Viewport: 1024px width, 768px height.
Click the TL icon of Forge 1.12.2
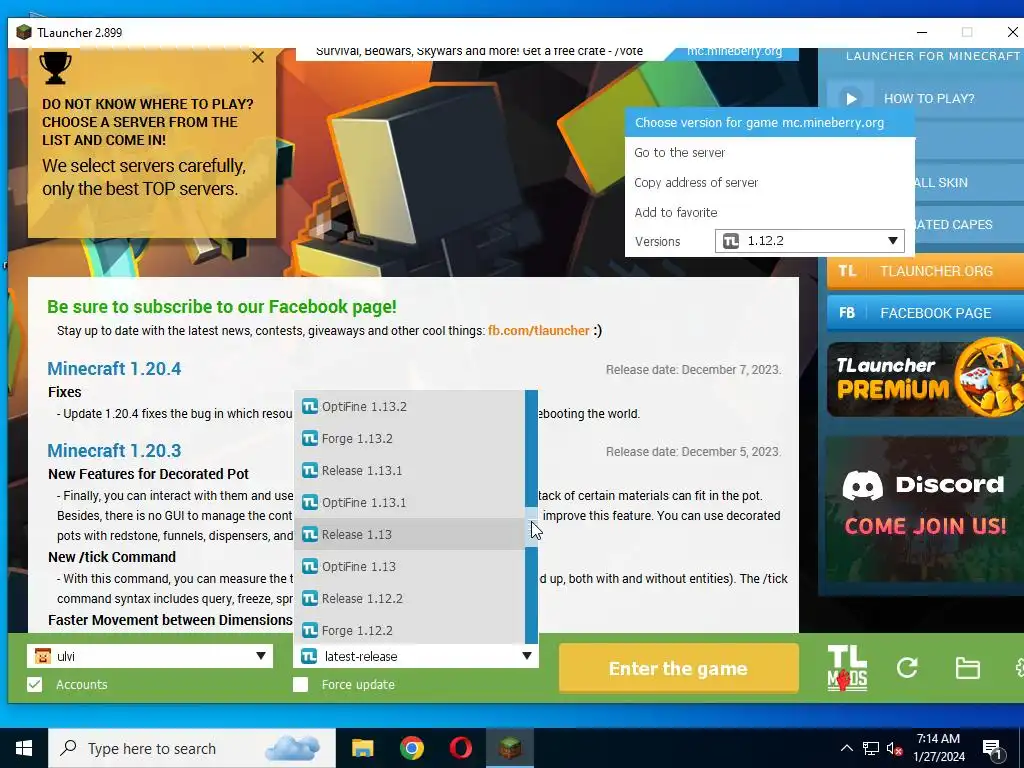click(310, 630)
